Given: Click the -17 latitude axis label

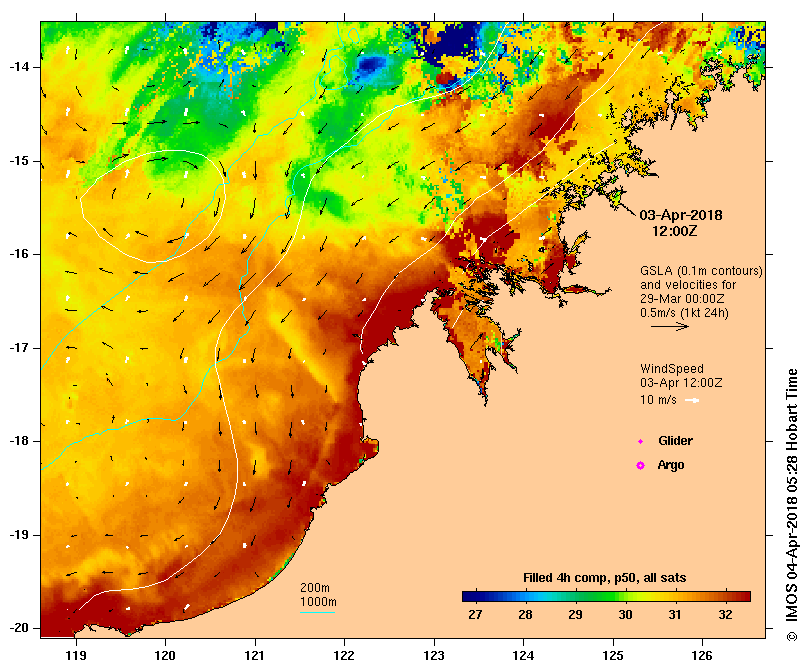Looking at the screenshot, I should 19,348.
